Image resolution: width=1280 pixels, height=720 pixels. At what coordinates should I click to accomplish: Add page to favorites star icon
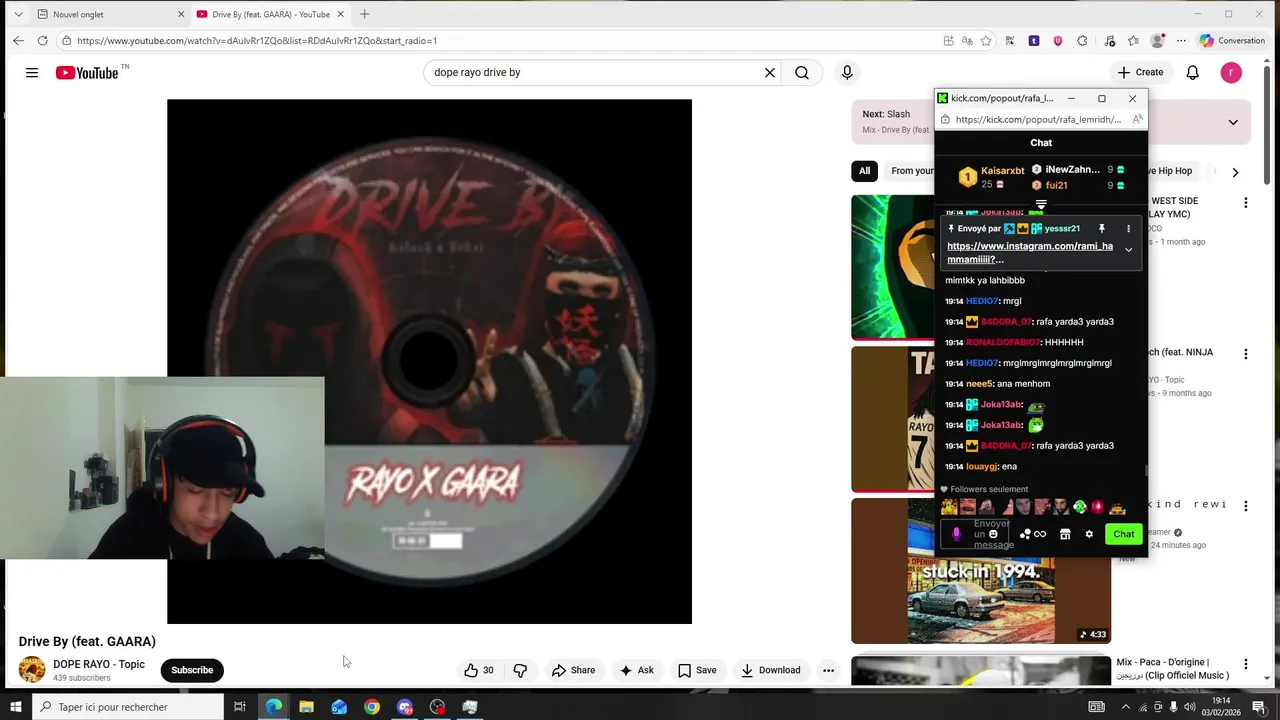coord(986,41)
